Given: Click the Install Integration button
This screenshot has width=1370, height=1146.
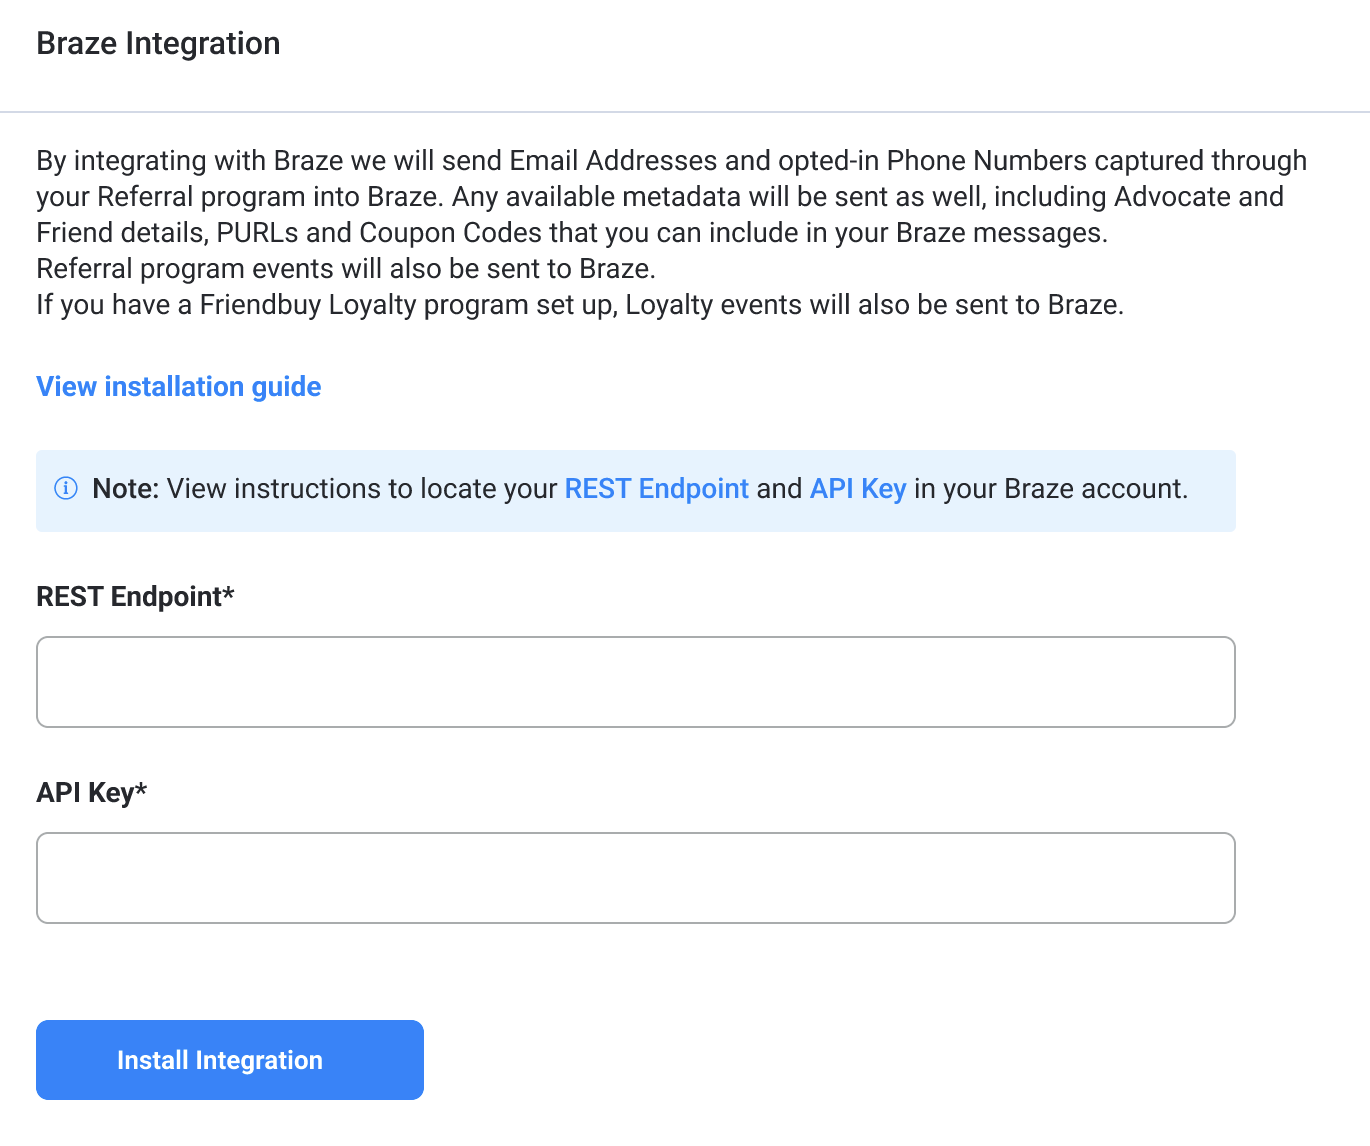Looking at the screenshot, I should pos(230,1060).
